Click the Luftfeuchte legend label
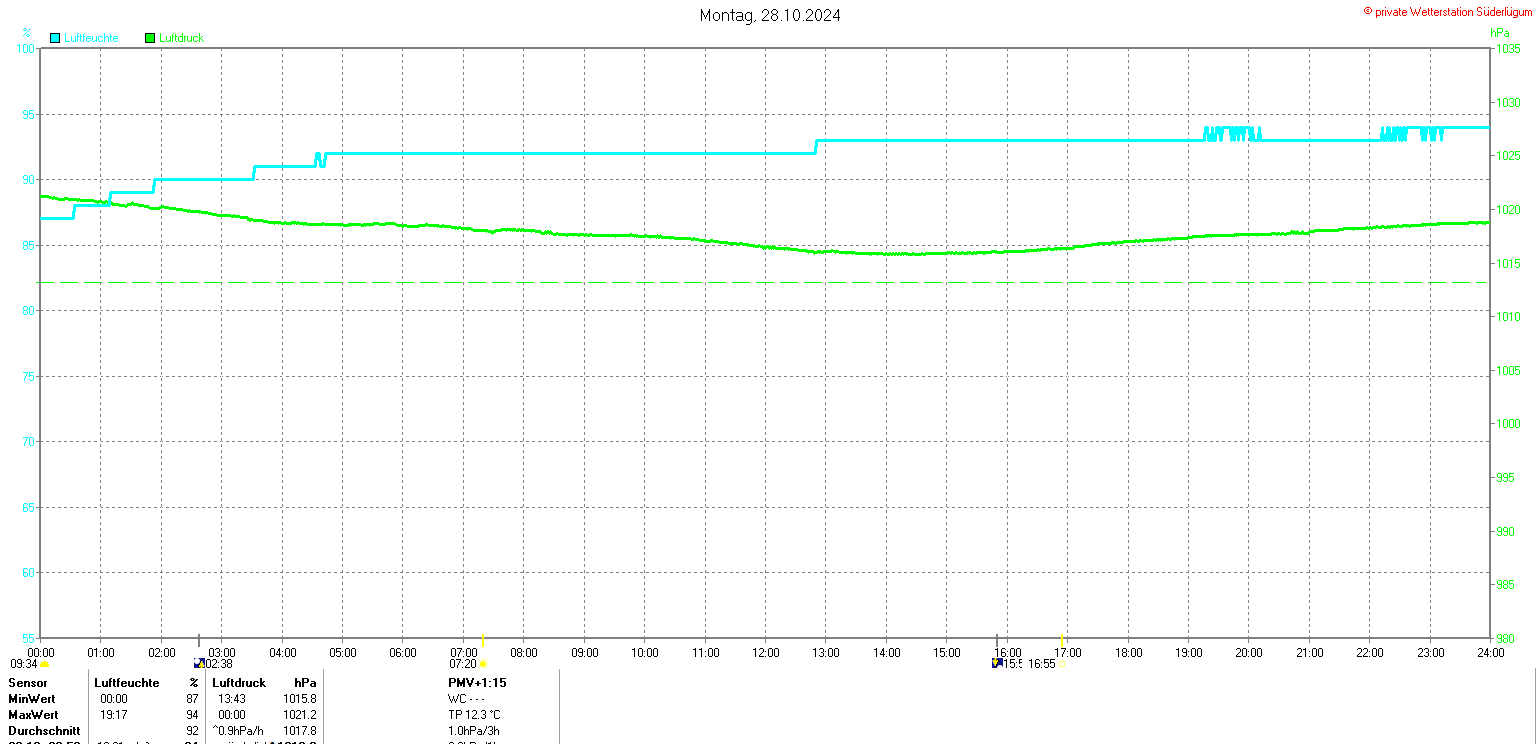Screen dimensions: 1536x744 91,38
